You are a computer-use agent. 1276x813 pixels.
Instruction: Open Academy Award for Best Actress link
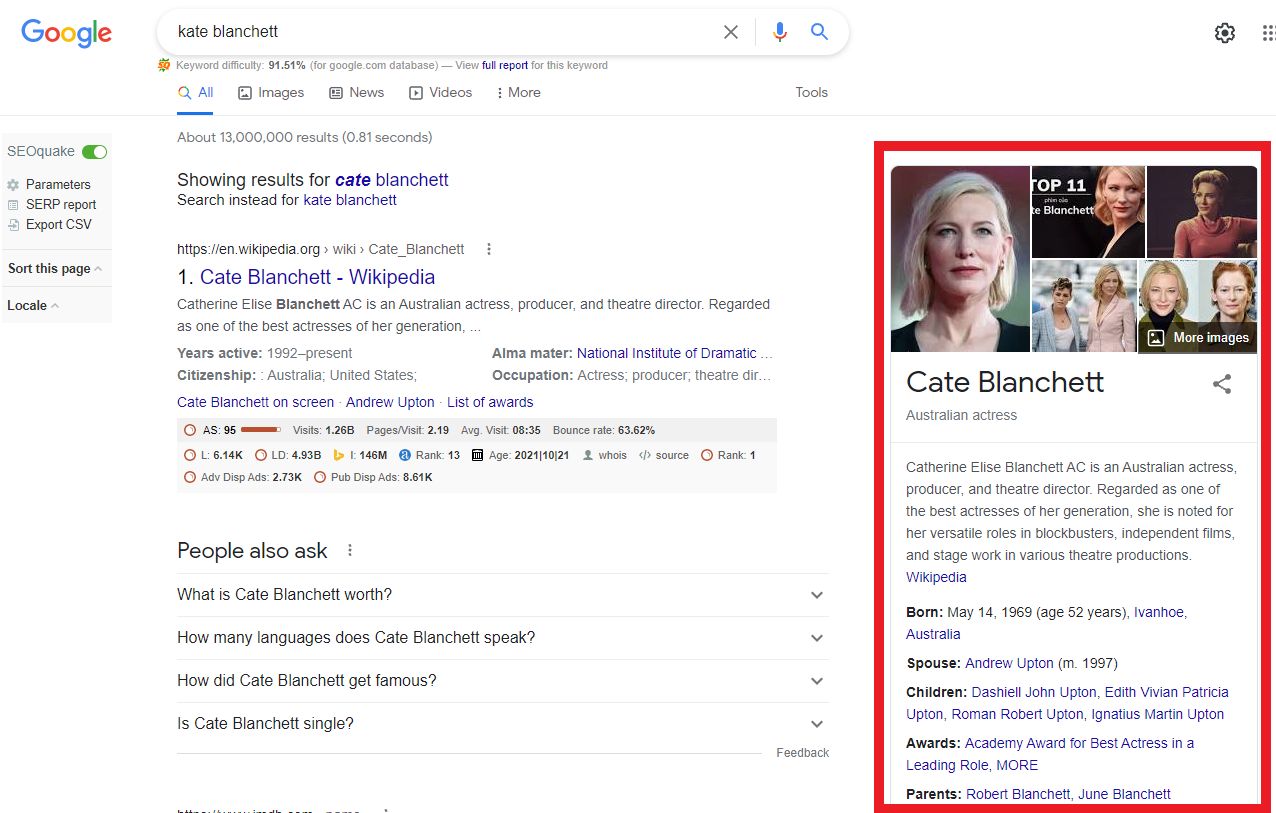[x=1079, y=743]
